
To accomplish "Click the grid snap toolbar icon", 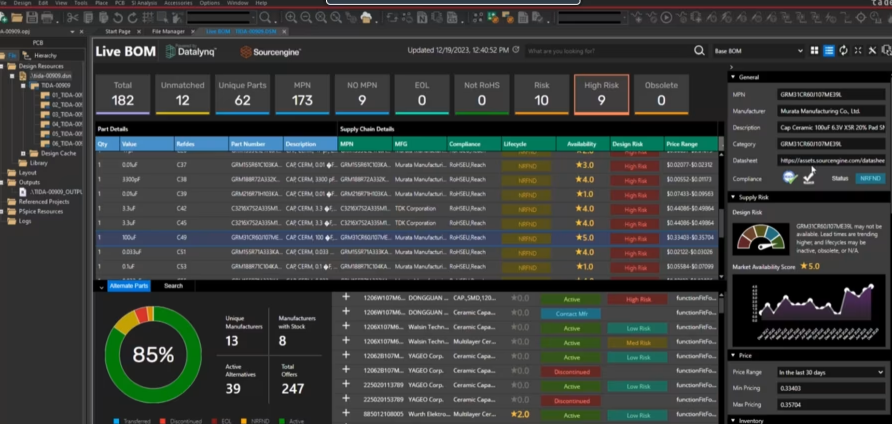I will (147, 18).
